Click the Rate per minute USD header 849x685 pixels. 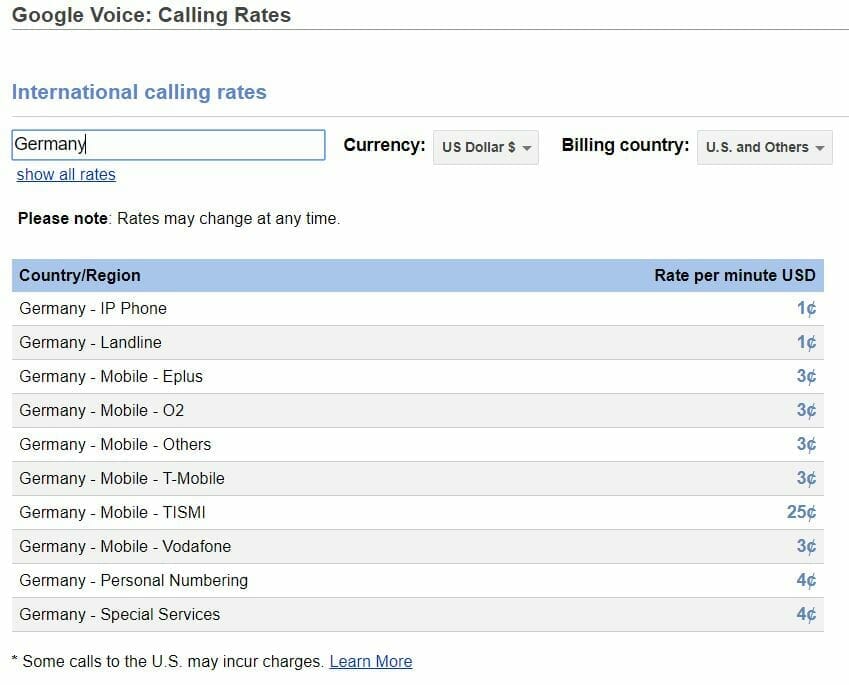click(x=735, y=275)
